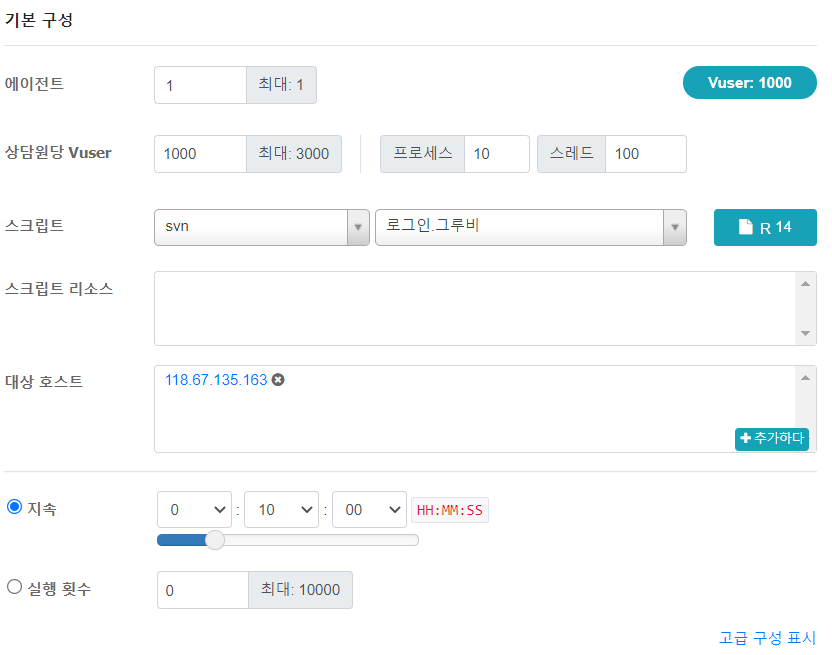Click the 추가하다 add host button
The height and width of the screenshot is (655, 832).
pos(772,438)
